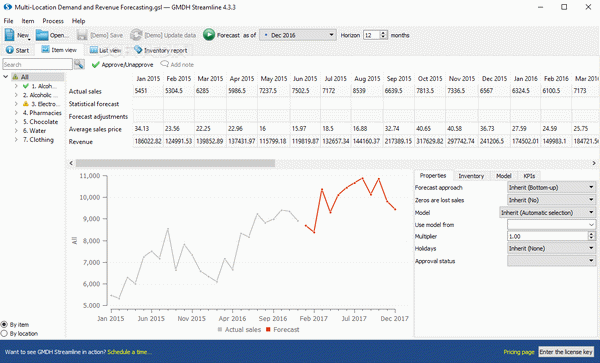Open the Dec 2016 forecast date dropdown
This screenshot has height=363, width=600.
pos(298,35)
